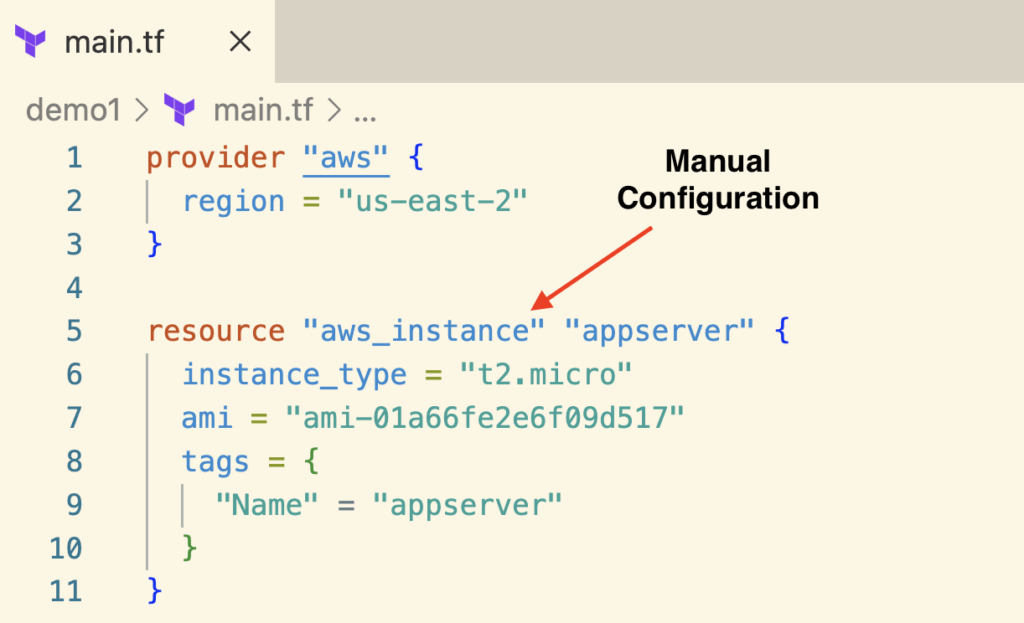Click the "region" attribute

pyautogui.click(x=233, y=202)
